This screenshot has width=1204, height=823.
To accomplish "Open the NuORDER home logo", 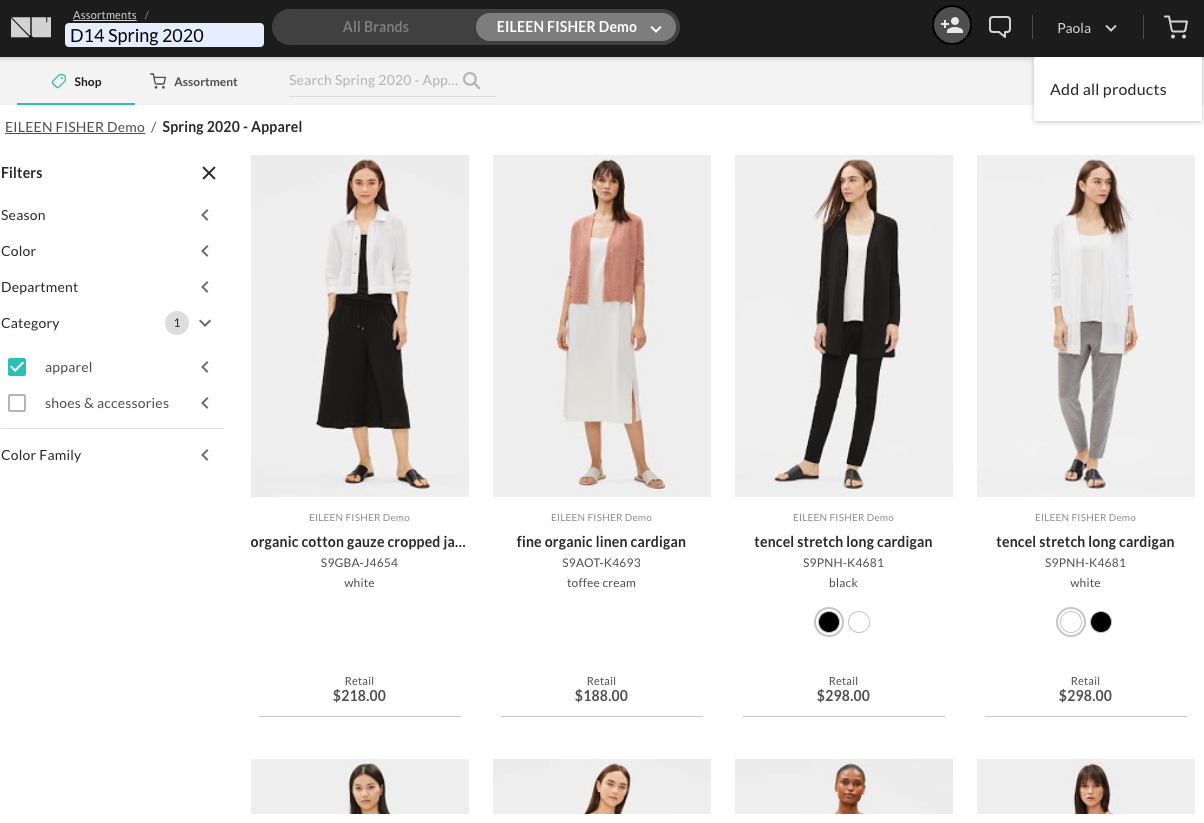I will click(x=31, y=27).
